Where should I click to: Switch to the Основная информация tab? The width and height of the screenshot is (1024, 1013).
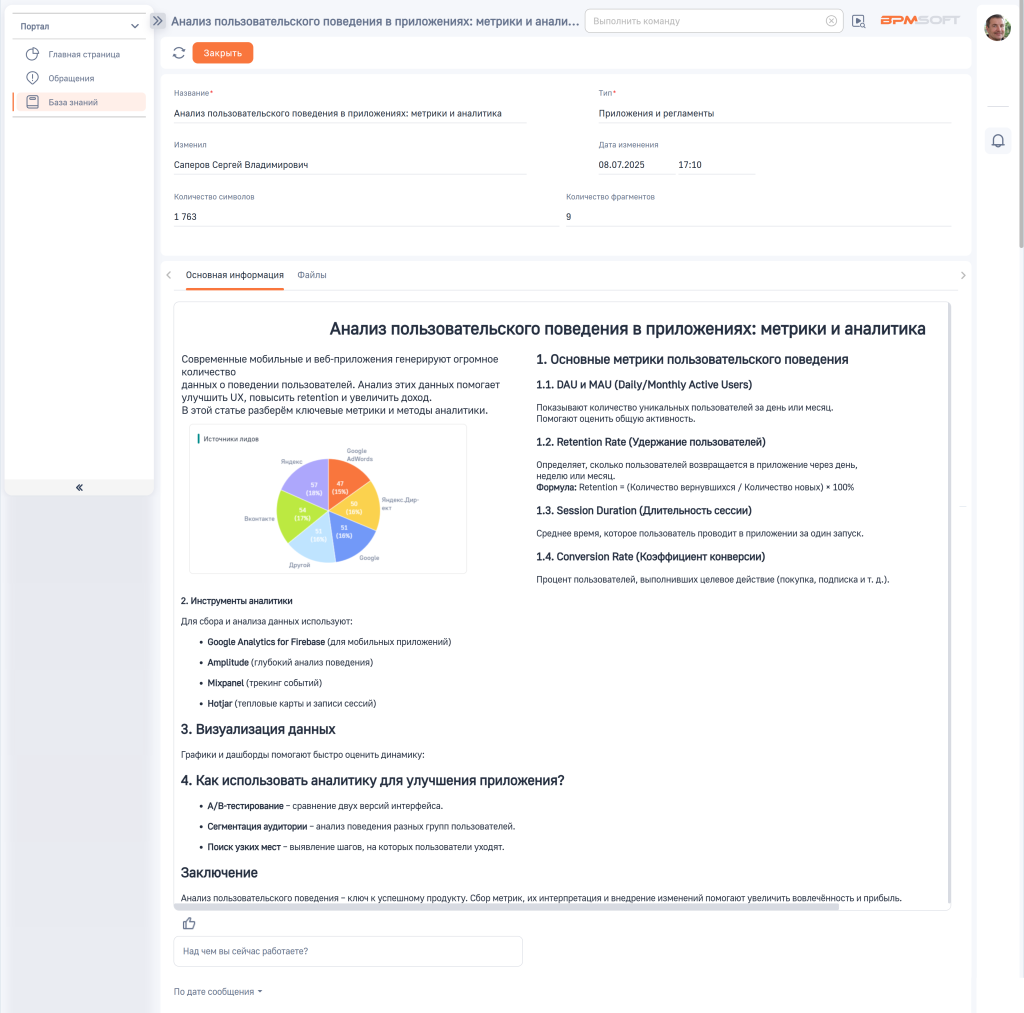coord(234,275)
